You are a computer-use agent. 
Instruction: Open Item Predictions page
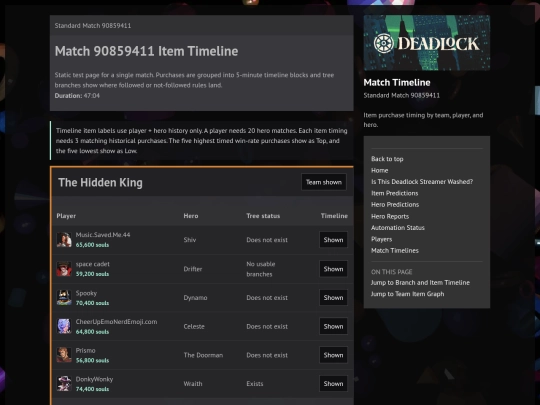click(395, 193)
